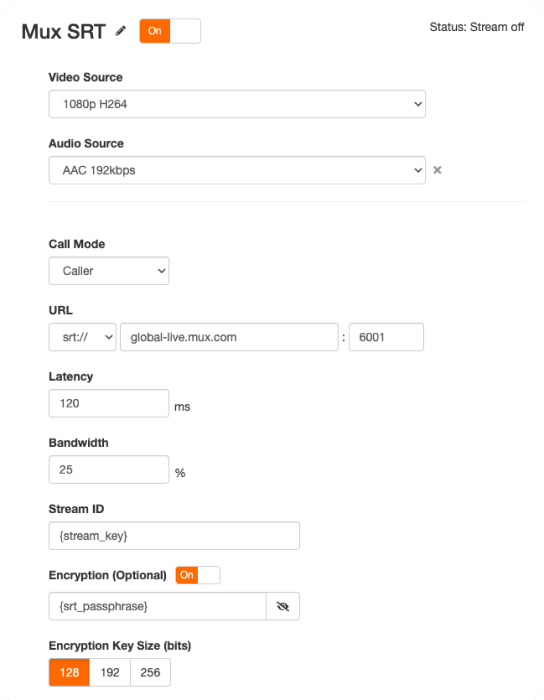This screenshot has height=700, width=544.
Task: Choose the 256 bit key size option
Action: 150,672
